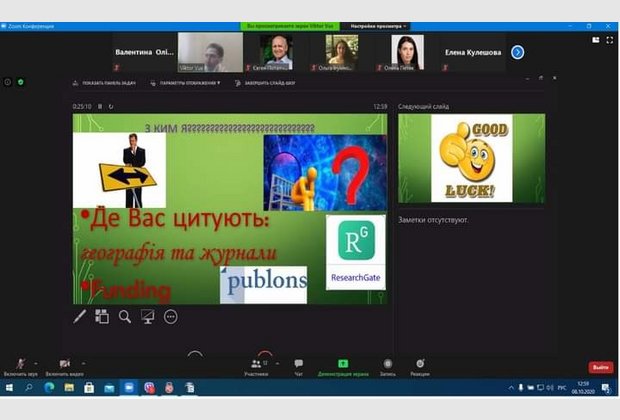Select Viktor Vus video thumbnail
This screenshot has width=620, height=420.
pos(210,52)
